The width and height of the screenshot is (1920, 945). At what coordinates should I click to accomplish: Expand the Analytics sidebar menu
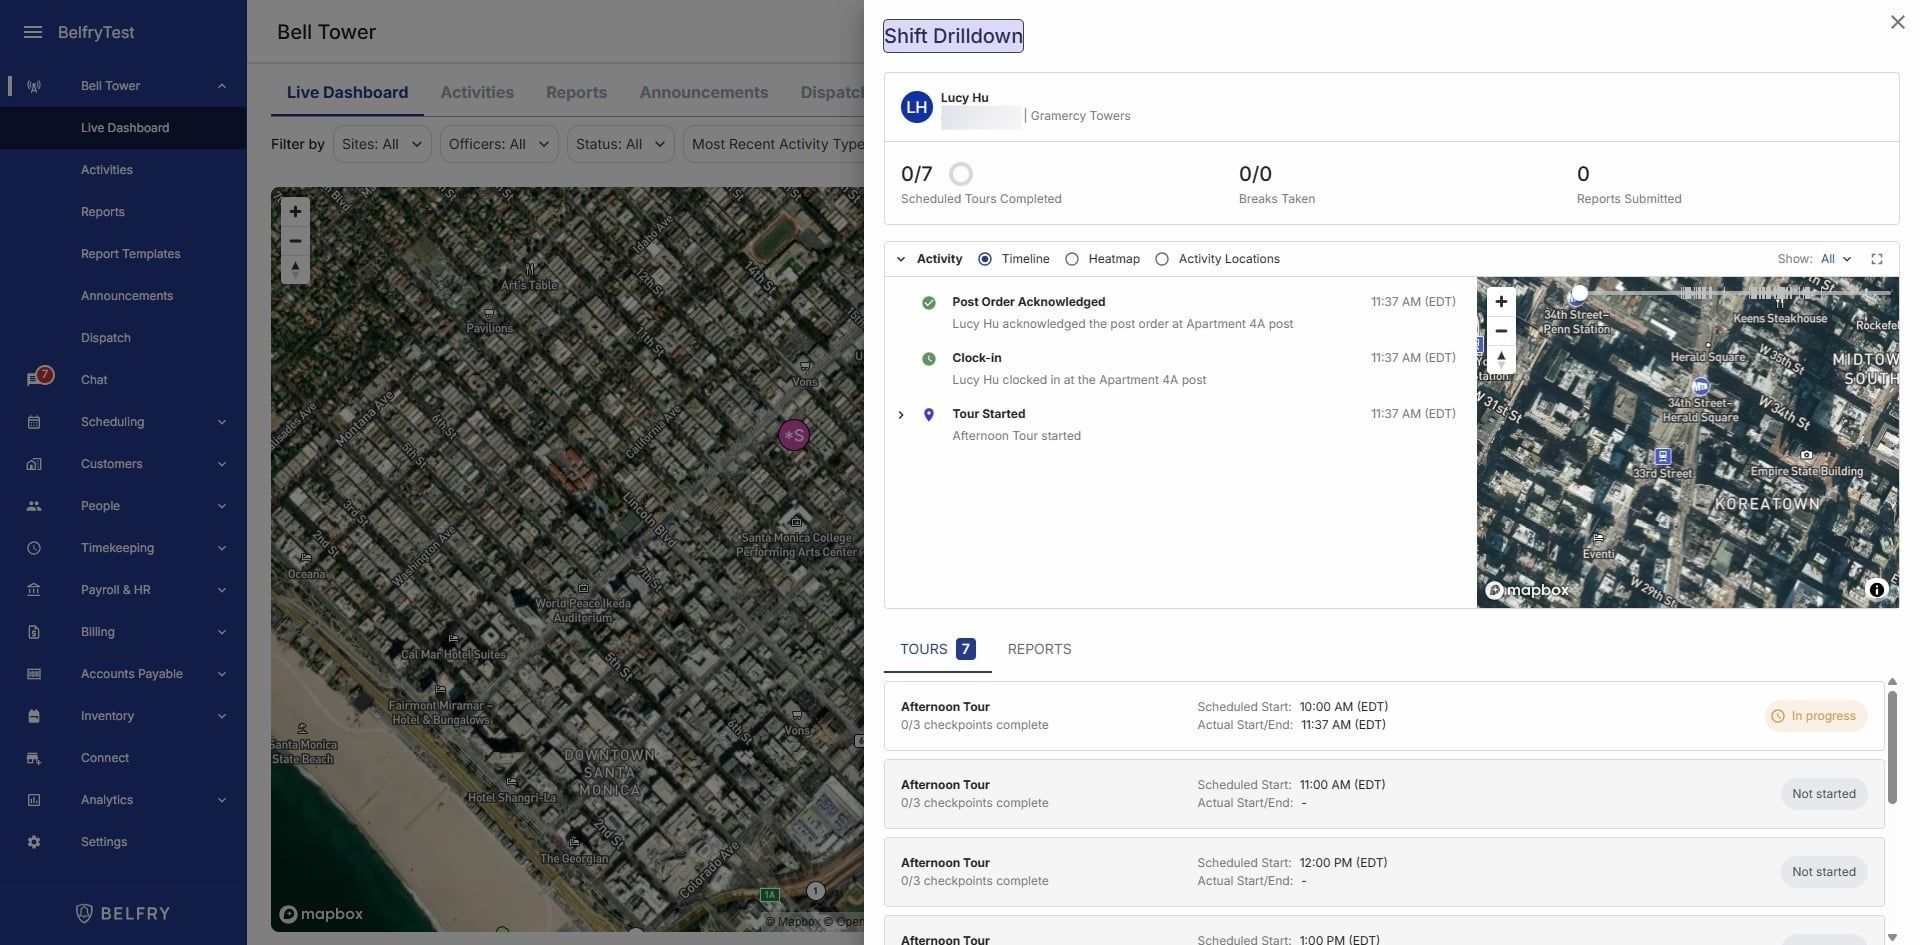[x=222, y=800]
